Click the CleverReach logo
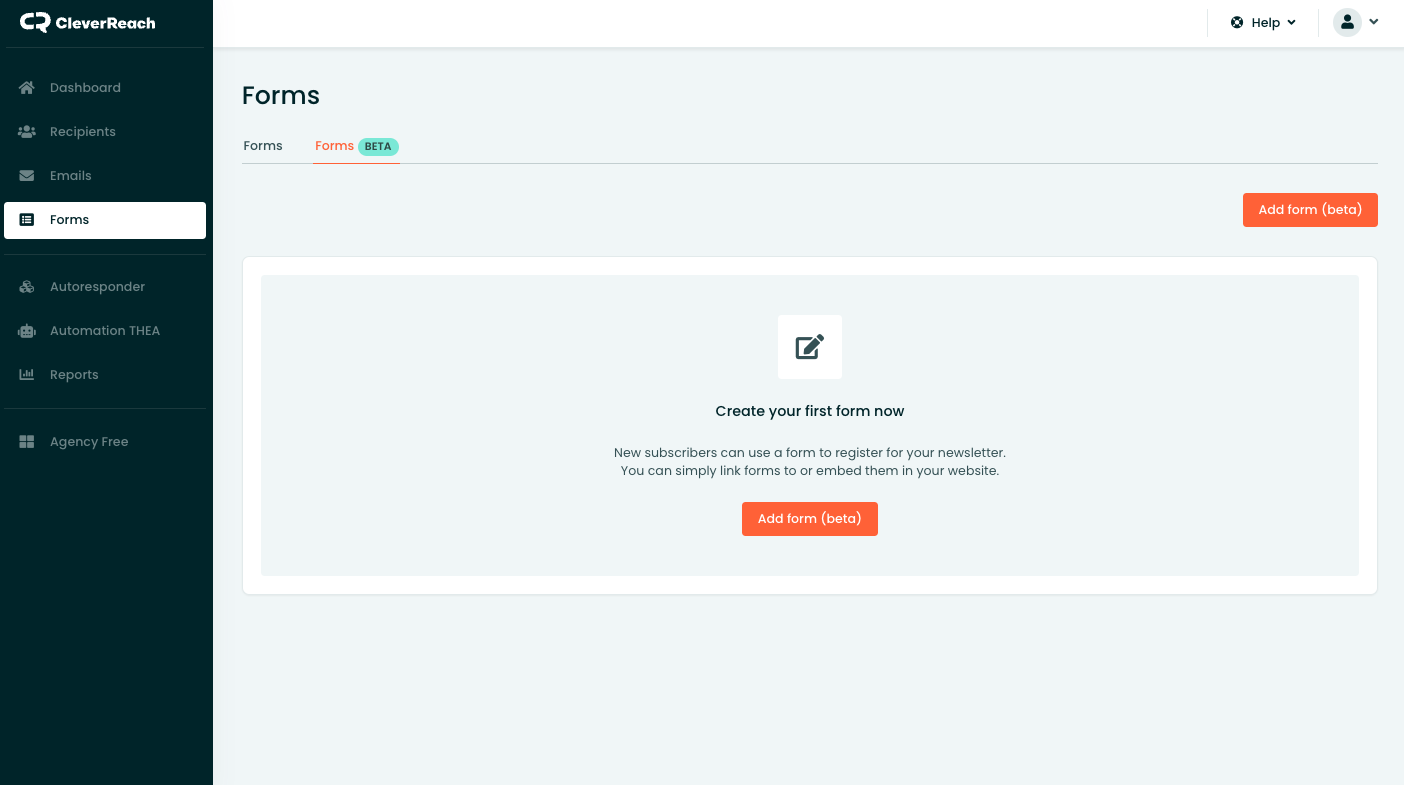 88,22
